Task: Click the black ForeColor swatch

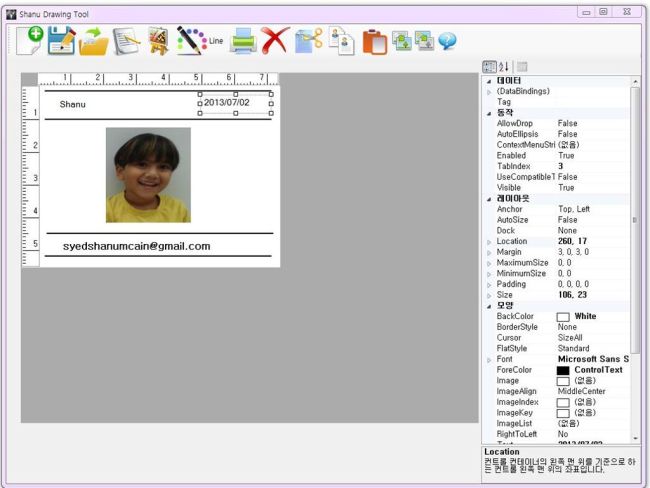Action: (563, 370)
